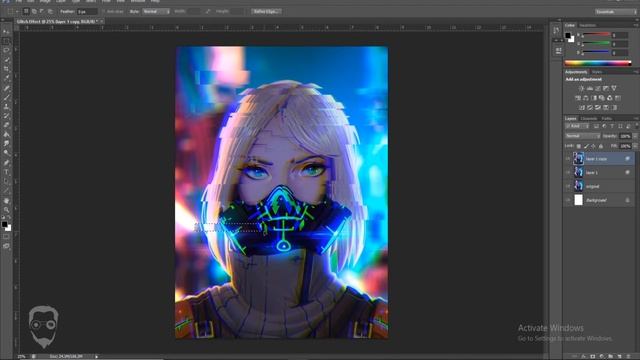Open the Opacity slider dropdown arrow
The height and width of the screenshot is (360, 640).
click(x=635, y=136)
